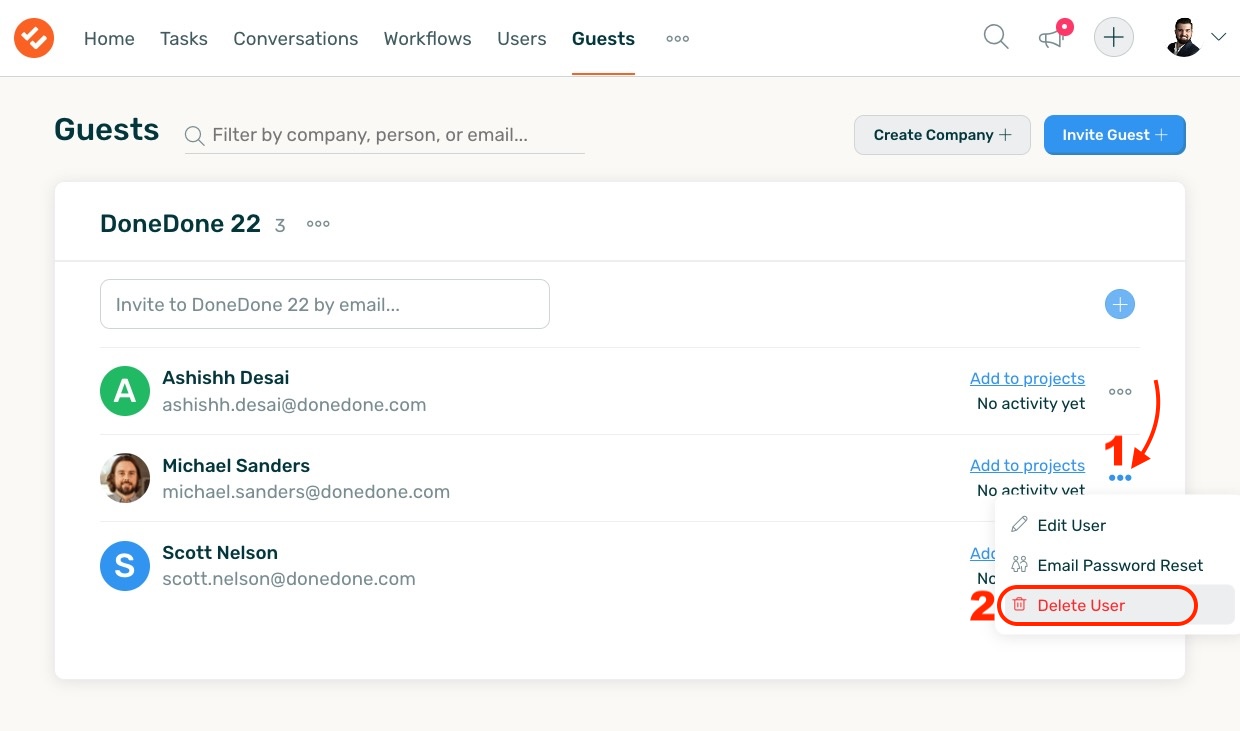Open the search magnifier in top bar

point(996,38)
